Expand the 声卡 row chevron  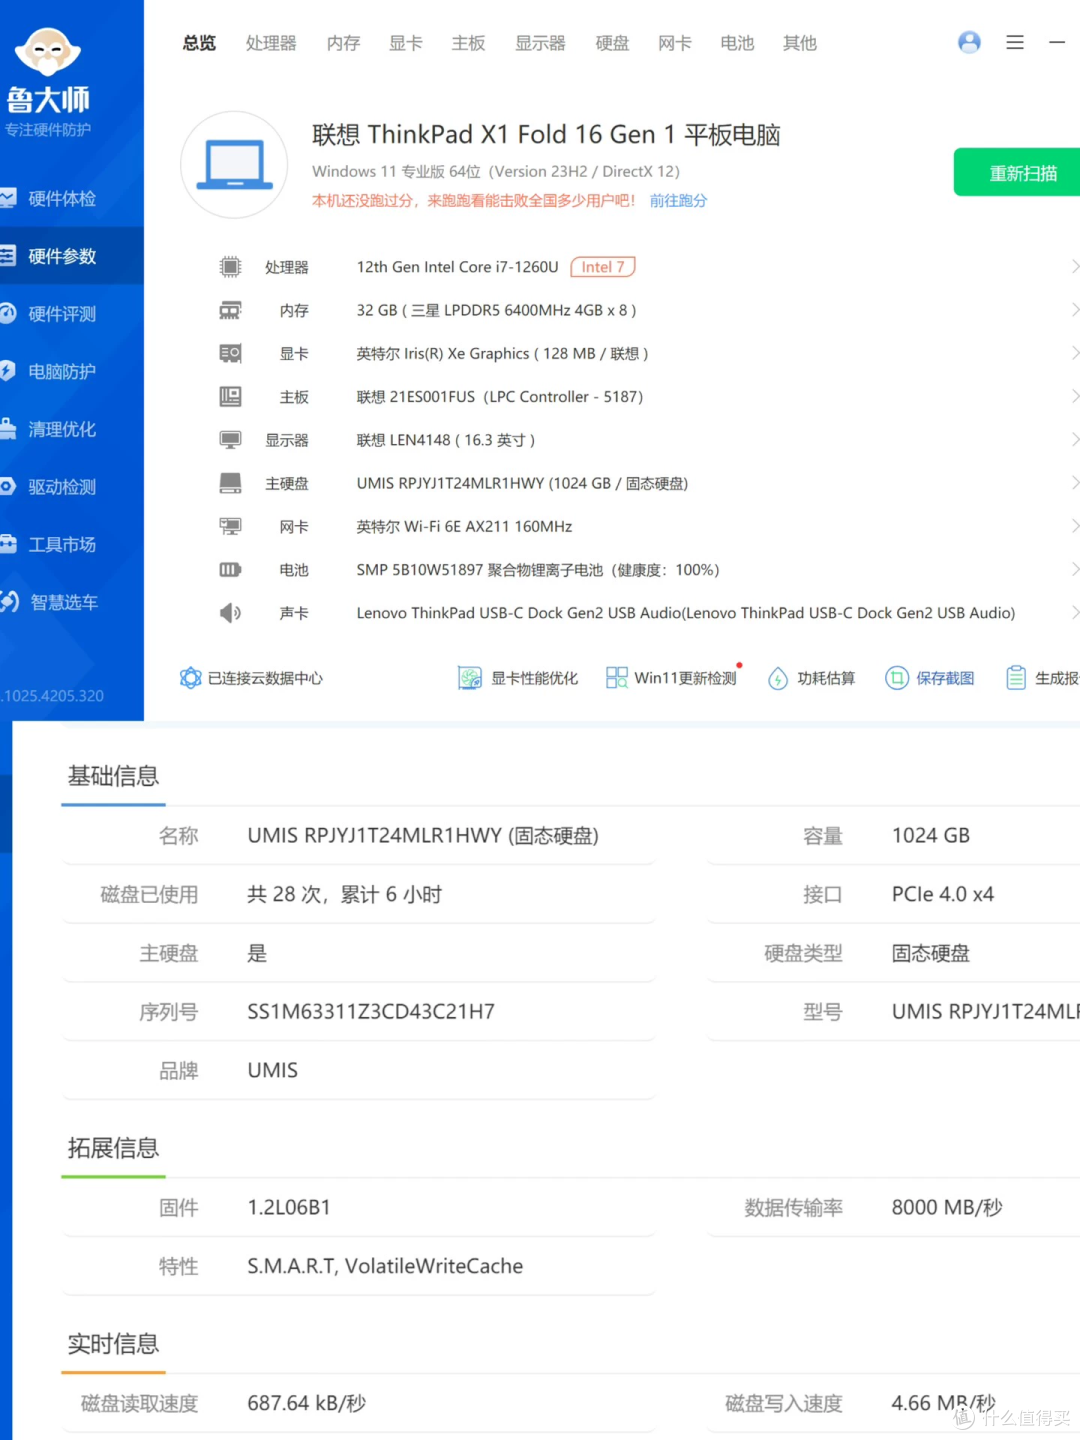pyautogui.click(x=1074, y=613)
